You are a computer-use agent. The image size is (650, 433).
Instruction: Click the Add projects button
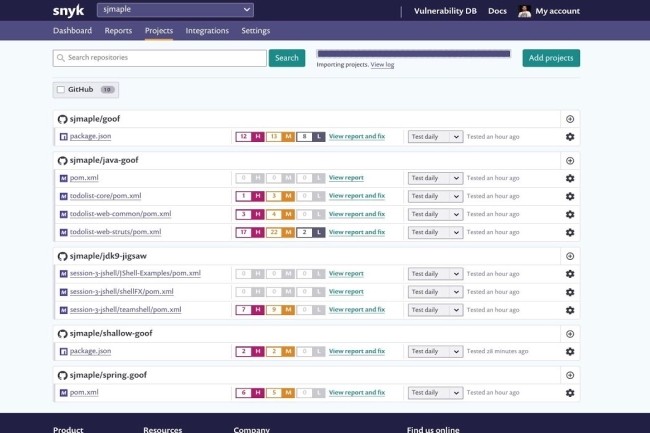pos(551,58)
